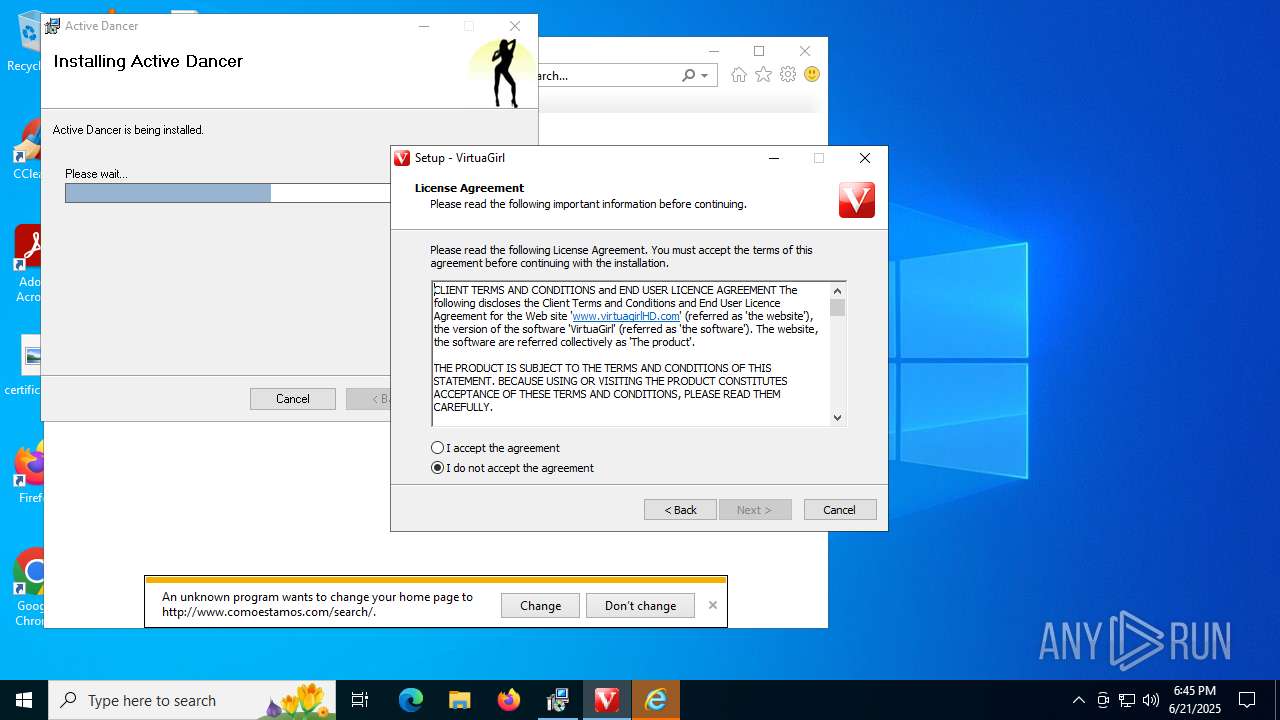This screenshot has height=720, width=1280.
Task: Click the Active Dancer install progress bar
Action: pyautogui.click(x=228, y=193)
